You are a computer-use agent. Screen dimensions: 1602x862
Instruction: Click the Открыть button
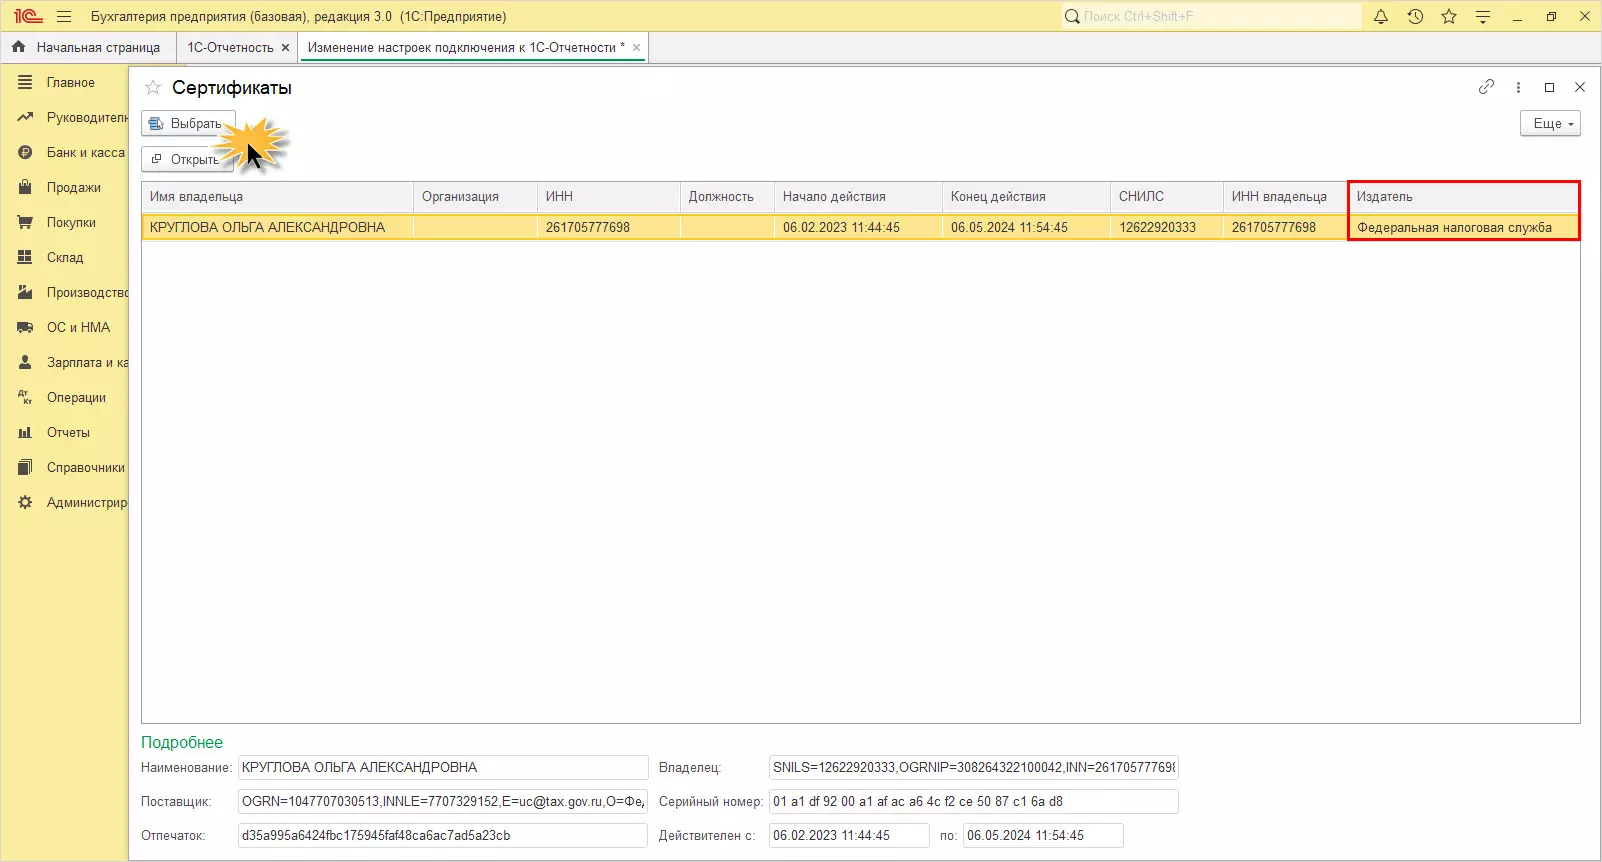[187, 159]
